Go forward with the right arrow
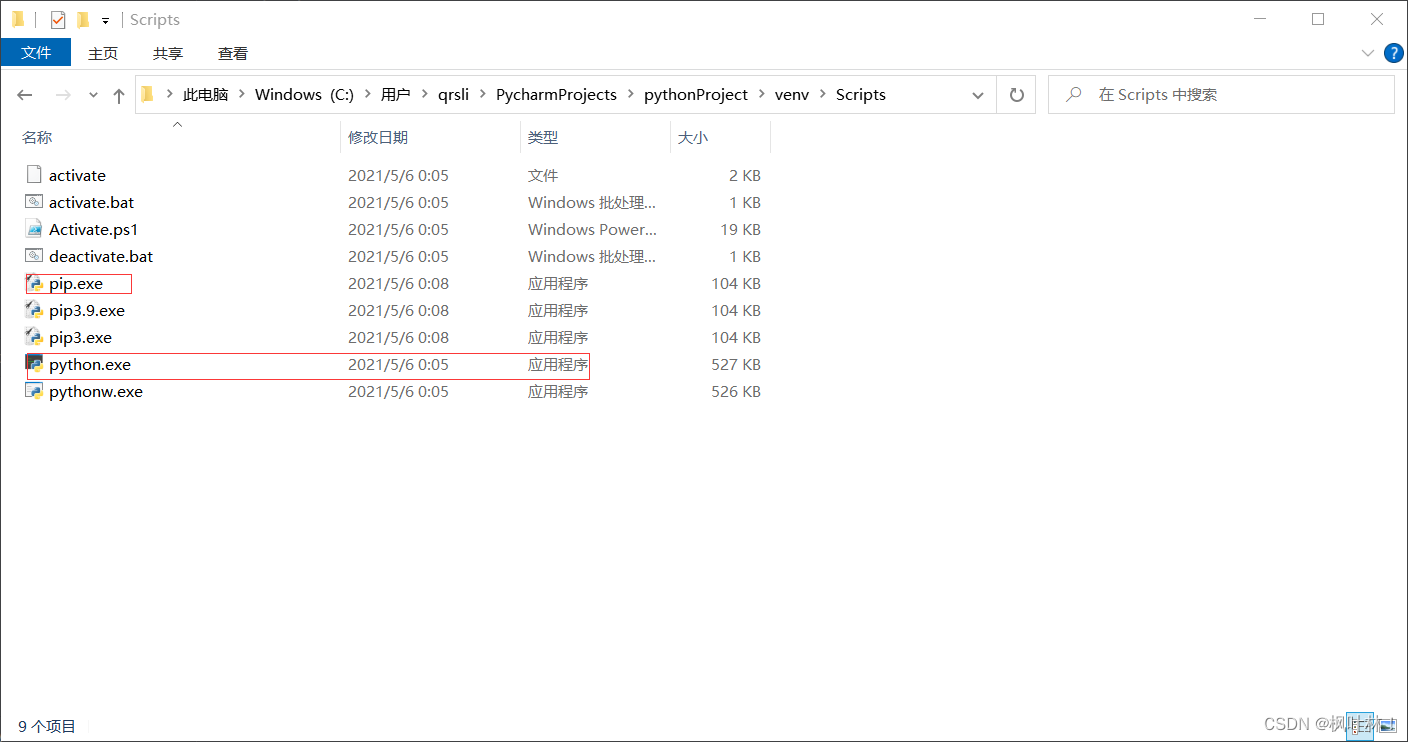The height and width of the screenshot is (742, 1408). click(62, 95)
